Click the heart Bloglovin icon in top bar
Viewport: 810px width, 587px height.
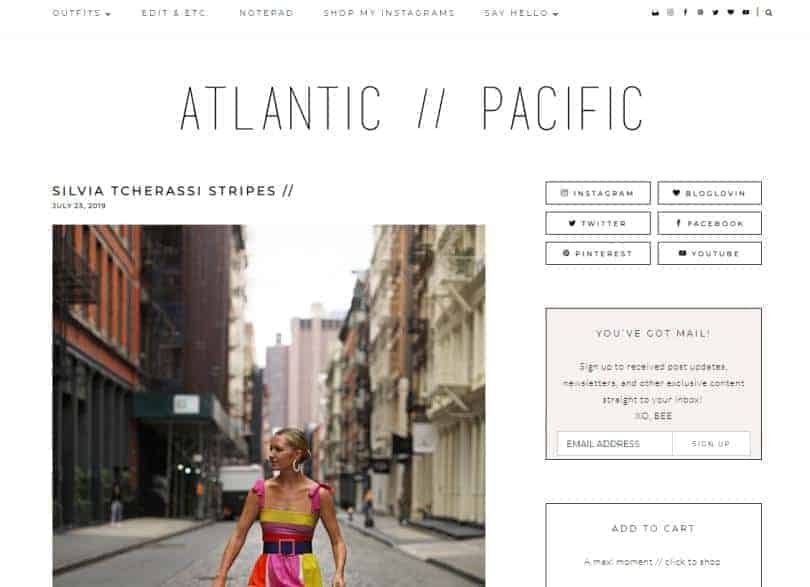click(x=730, y=12)
